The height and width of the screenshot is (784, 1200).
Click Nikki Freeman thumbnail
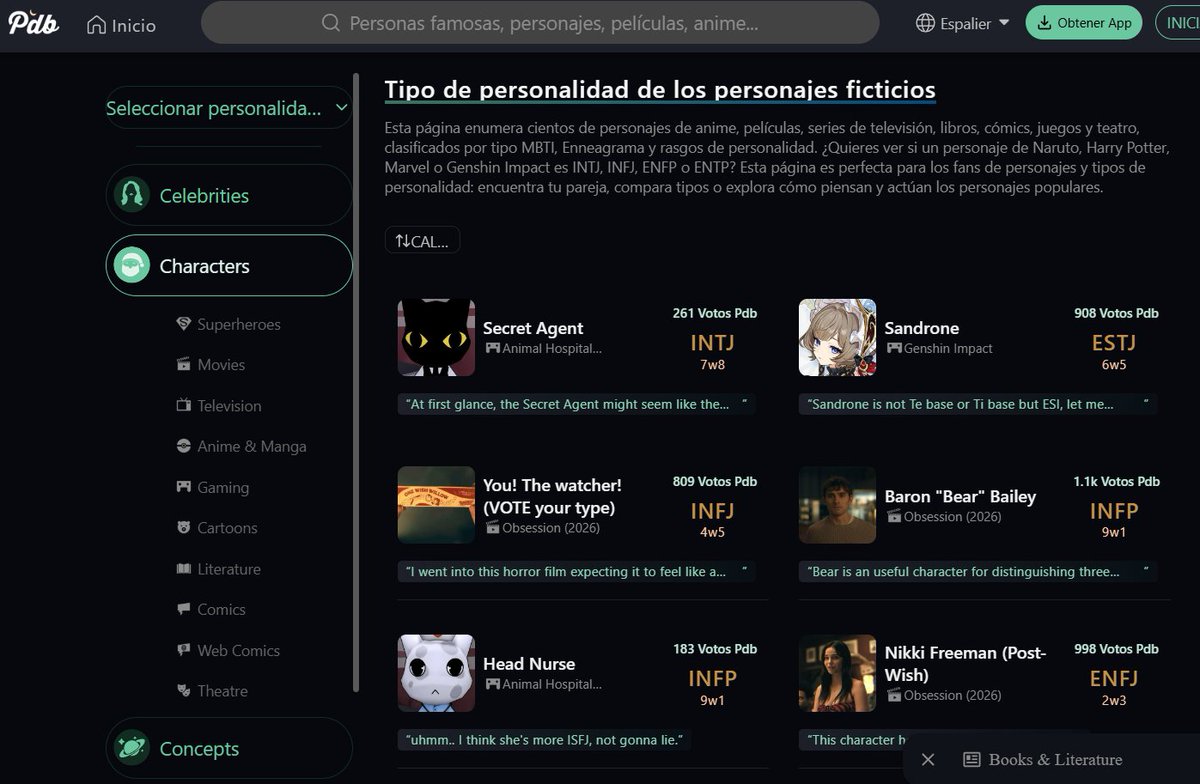point(837,673)
